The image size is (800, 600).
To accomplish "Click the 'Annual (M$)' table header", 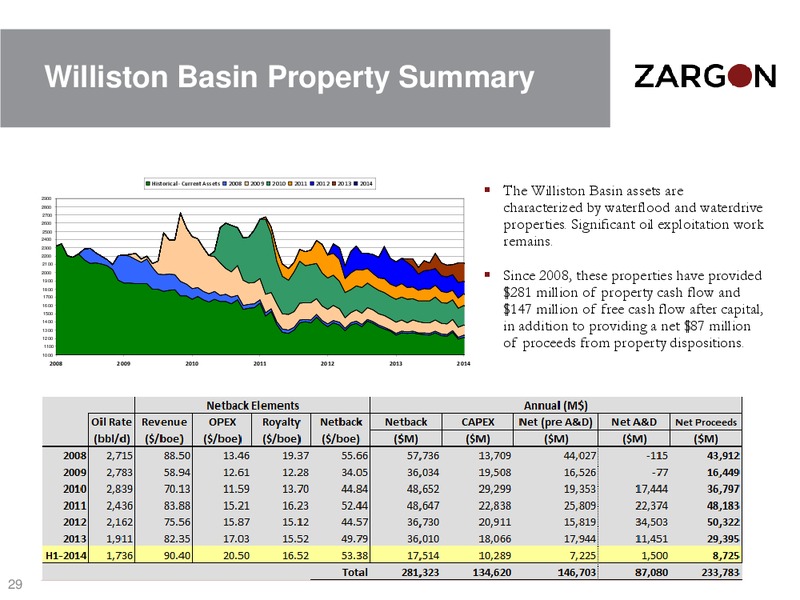I will 556,406.
